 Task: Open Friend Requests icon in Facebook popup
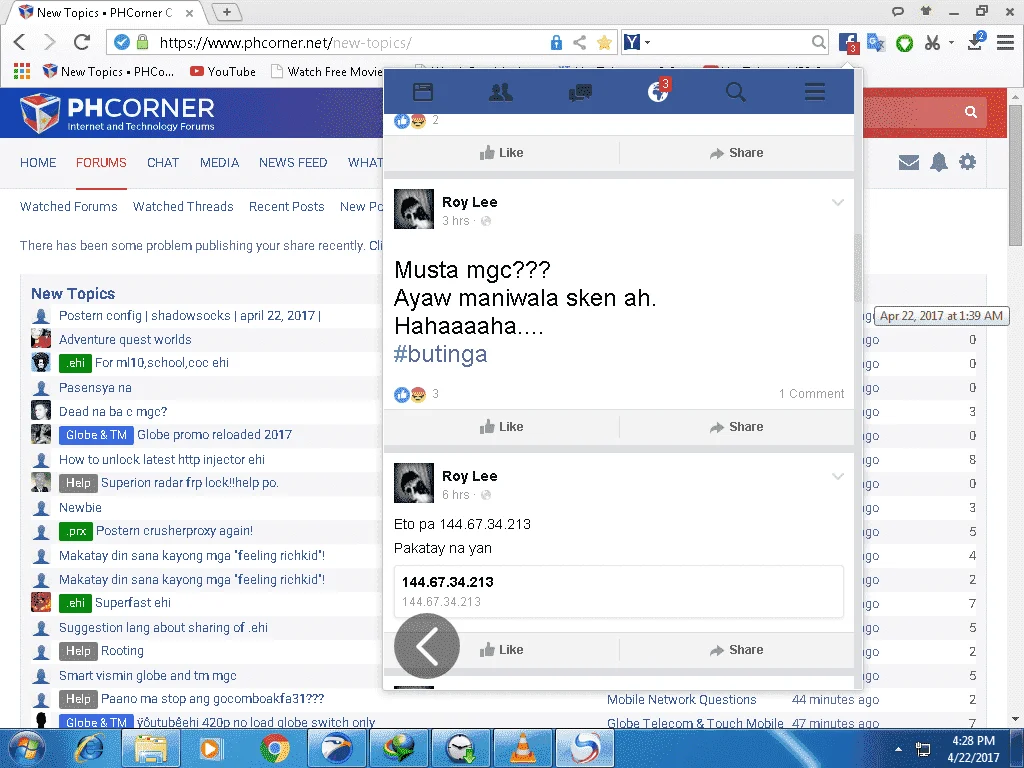(x=501, y=92)
